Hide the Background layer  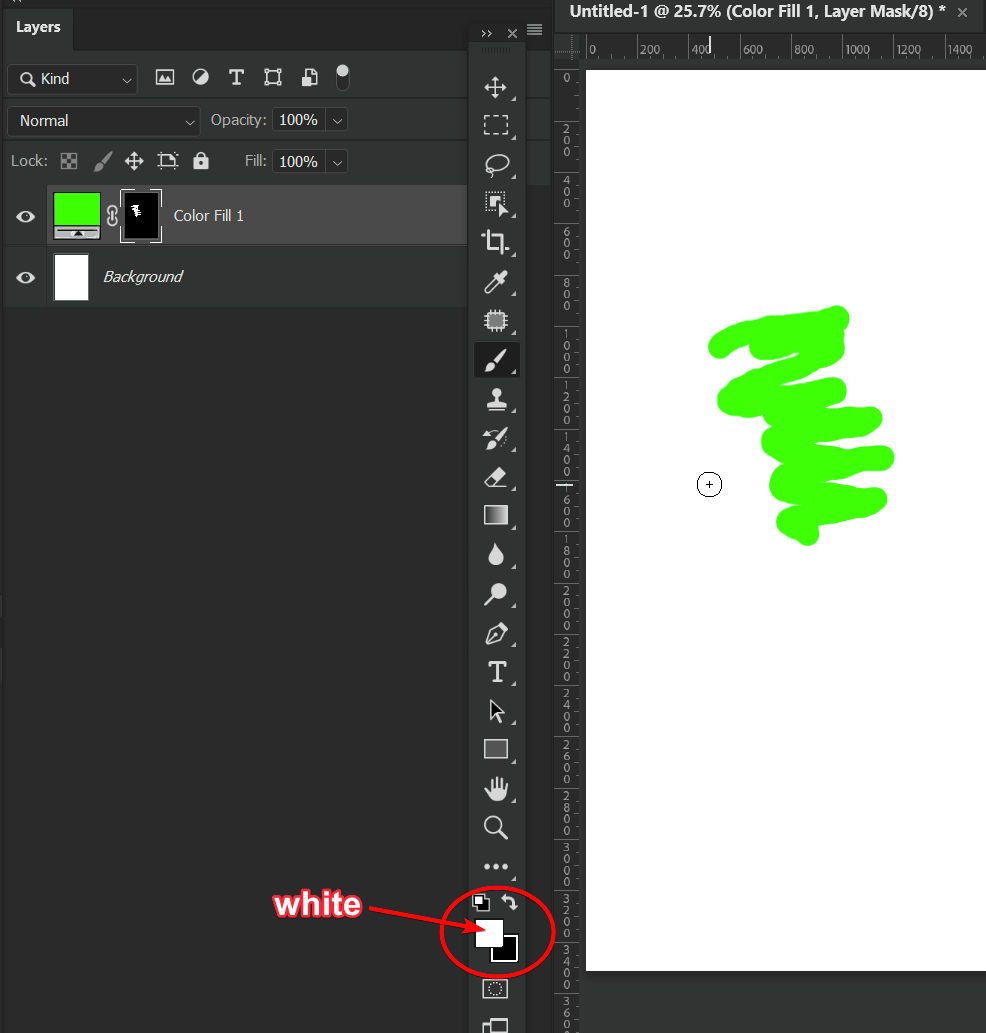pos(24,277)
